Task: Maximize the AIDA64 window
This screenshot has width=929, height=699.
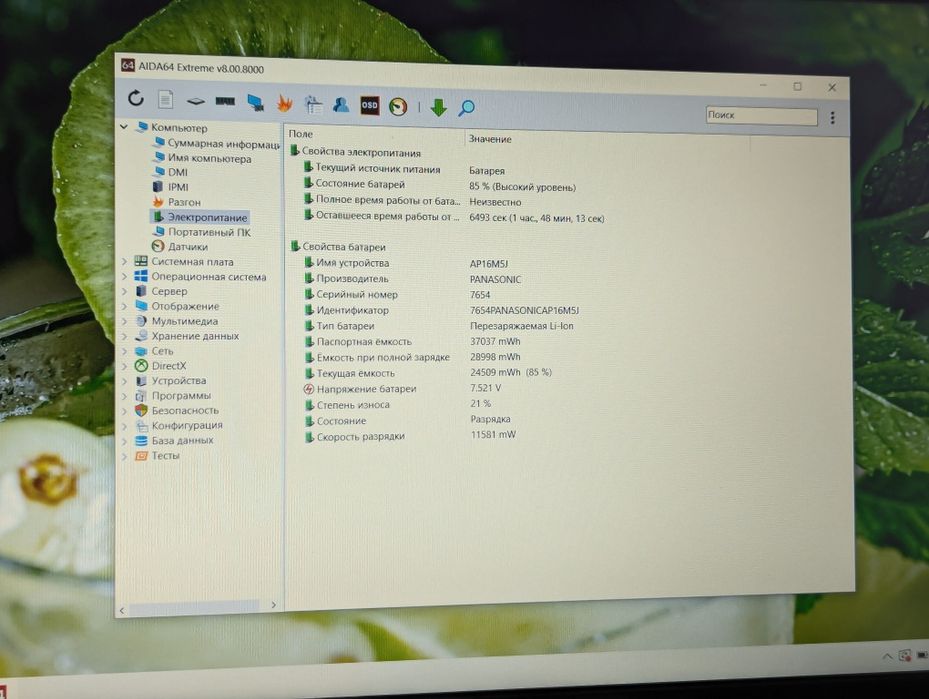Action: point(797,86)
